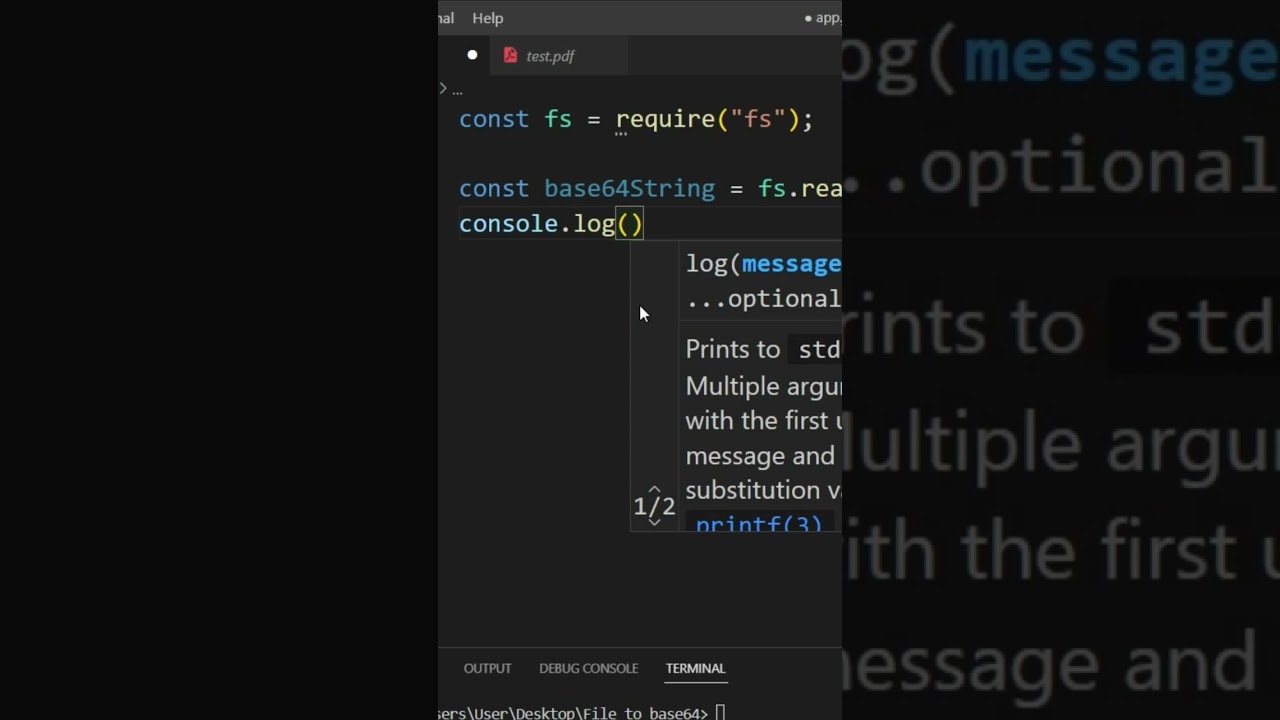Image resolution: width=1280 pixels, height=720 pixels.
Task: Open the DEBUG CONSOLE panel tab
Action: (588, 668)
